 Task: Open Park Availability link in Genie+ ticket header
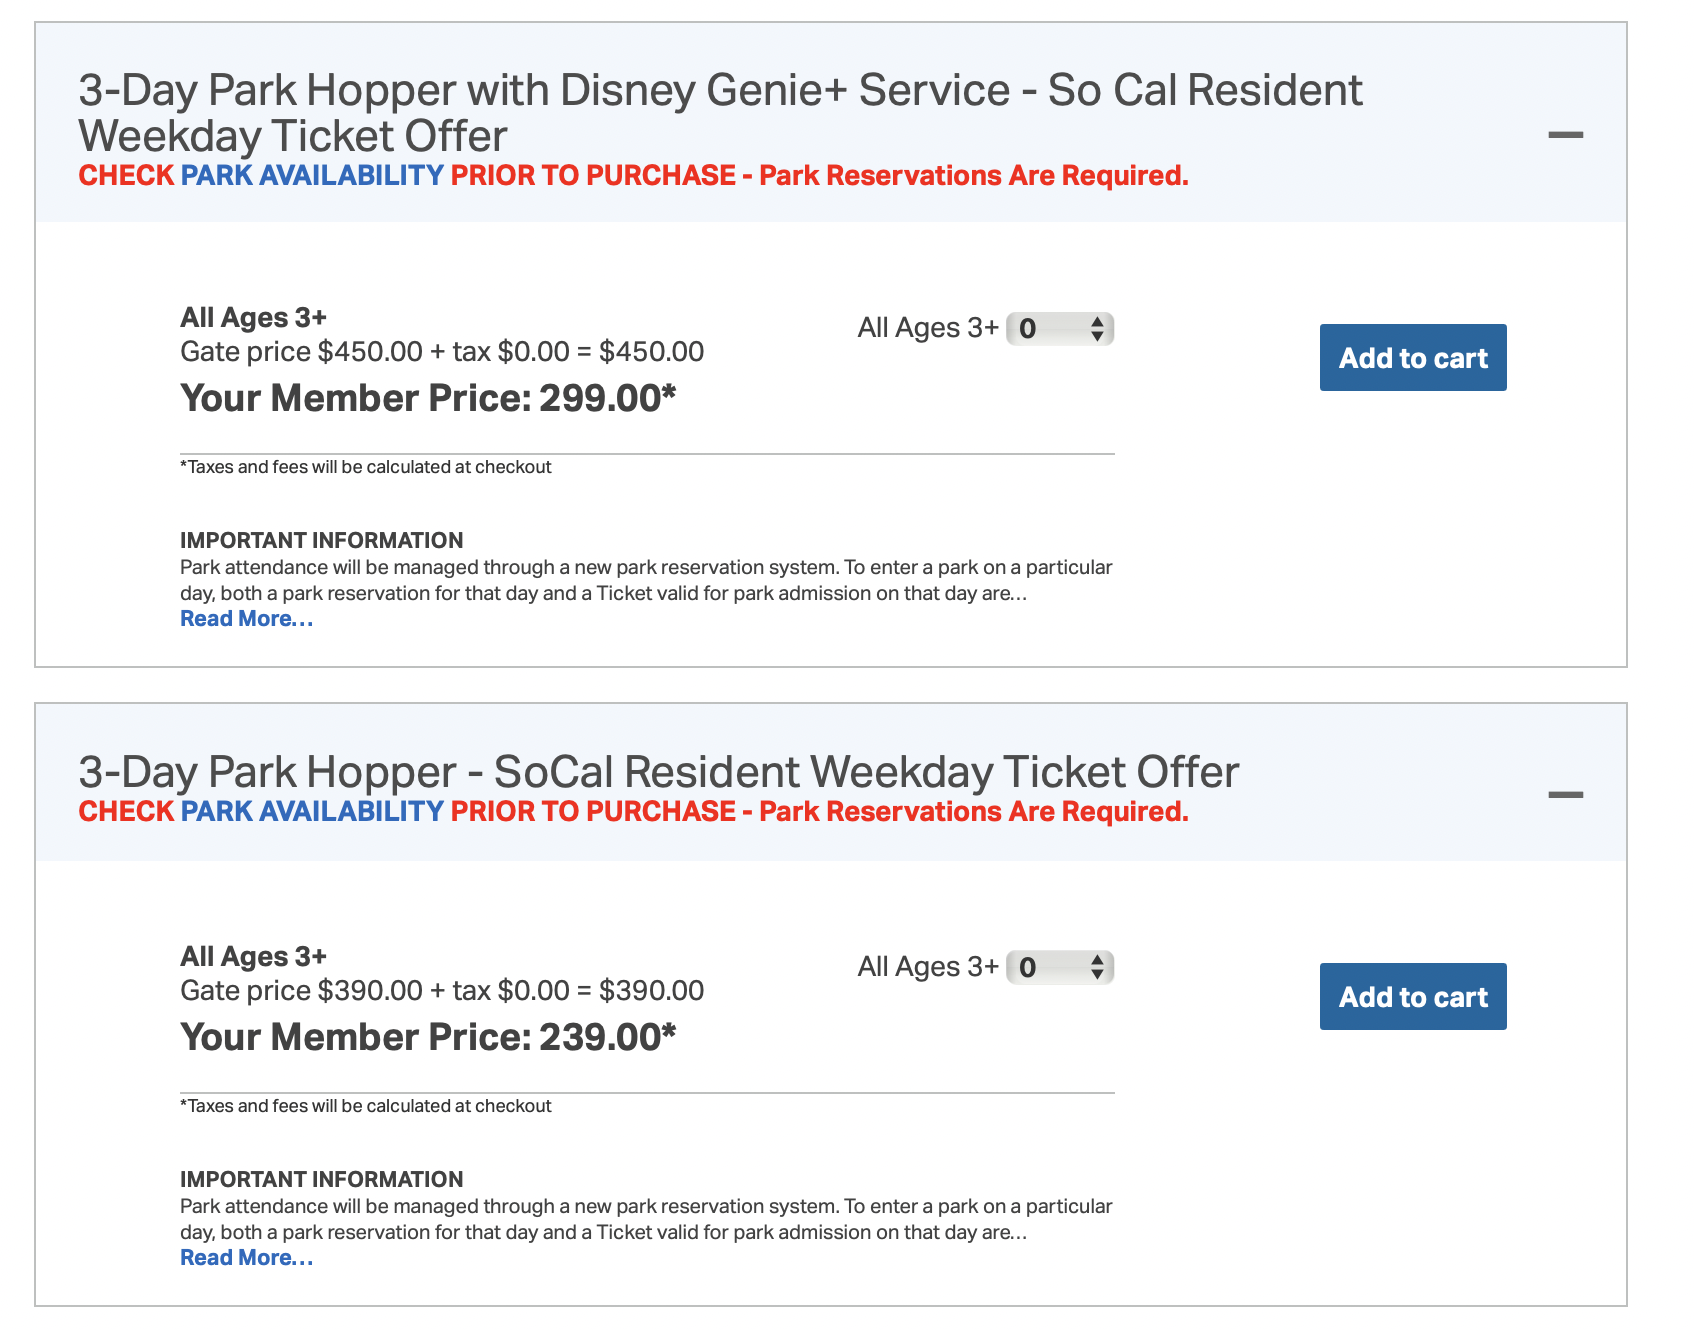[x=312, y=176]
